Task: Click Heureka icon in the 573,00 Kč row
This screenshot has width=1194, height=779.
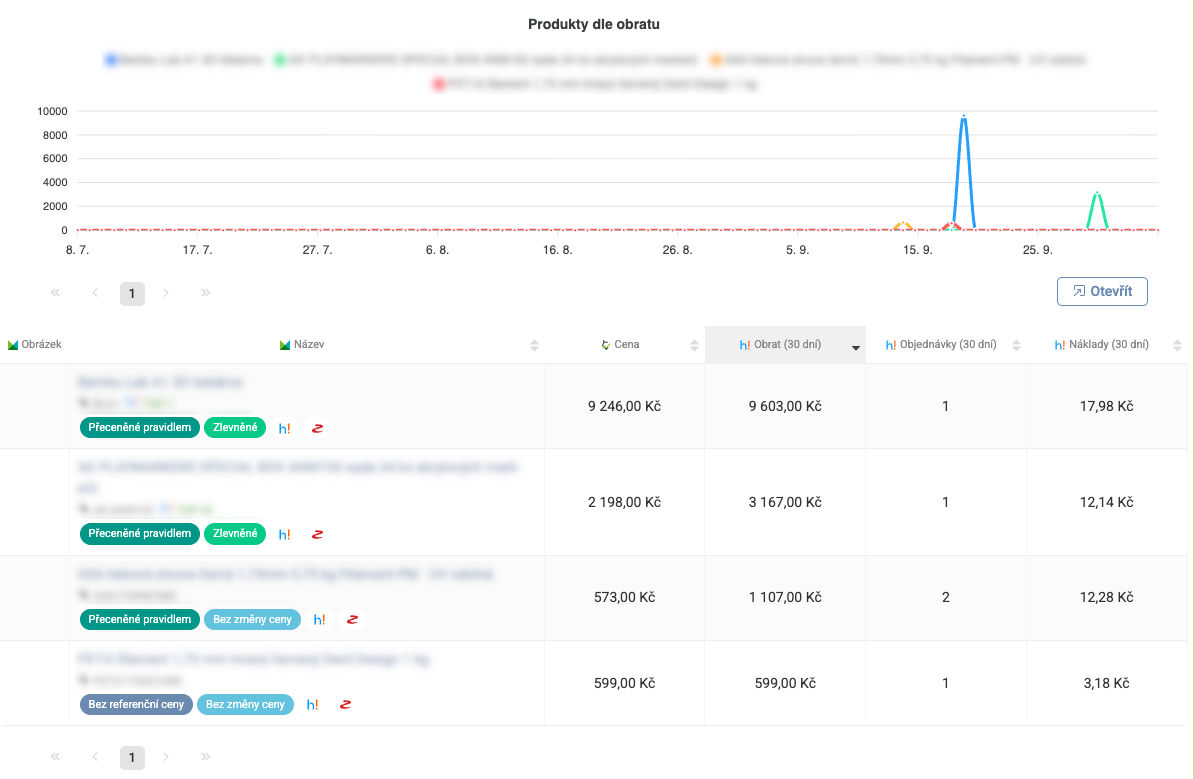Action: click(x=319, y=620)
